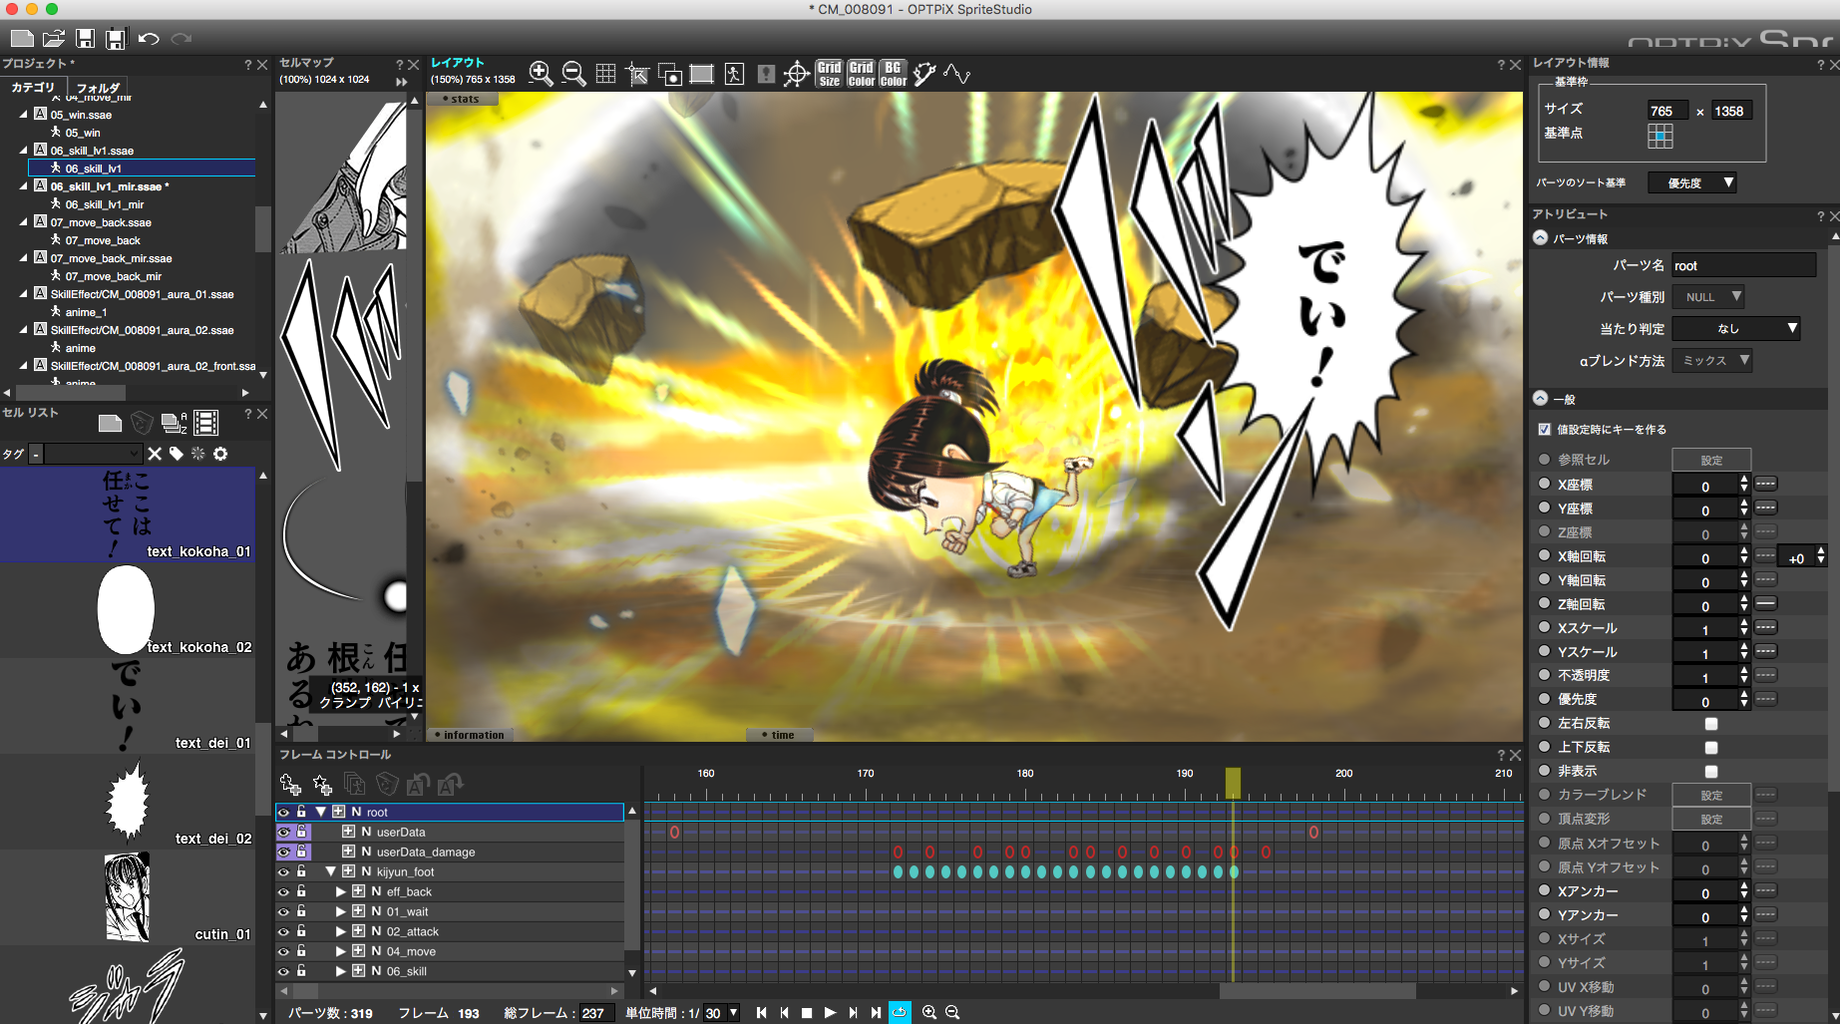
Task: Zoom out of the layout view
Action: (574, 74)
